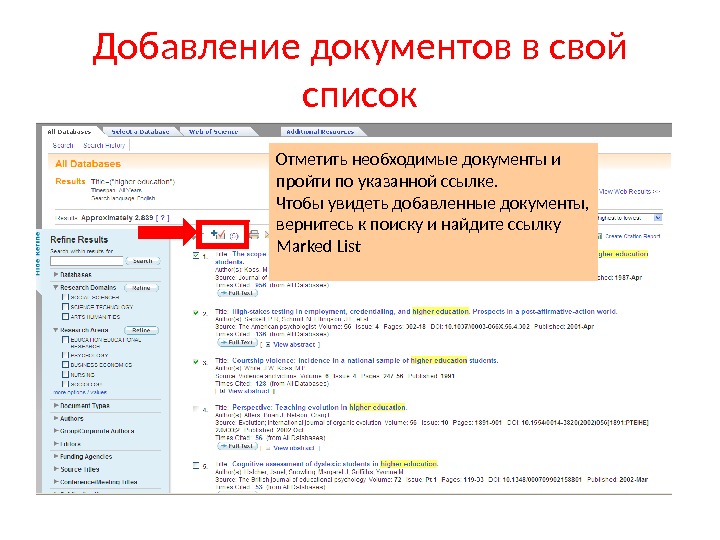
Task: Check the Education Educational Research box
Action: 65,340
